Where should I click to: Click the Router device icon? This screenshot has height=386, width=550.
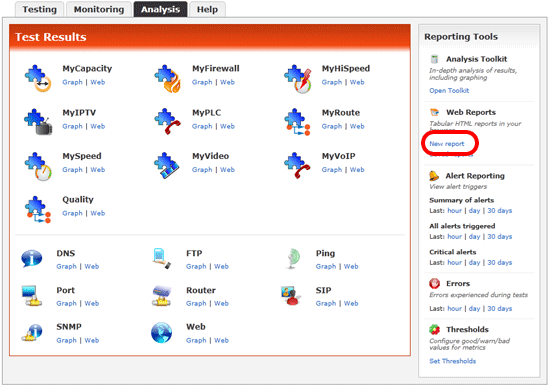coord(162,295)
